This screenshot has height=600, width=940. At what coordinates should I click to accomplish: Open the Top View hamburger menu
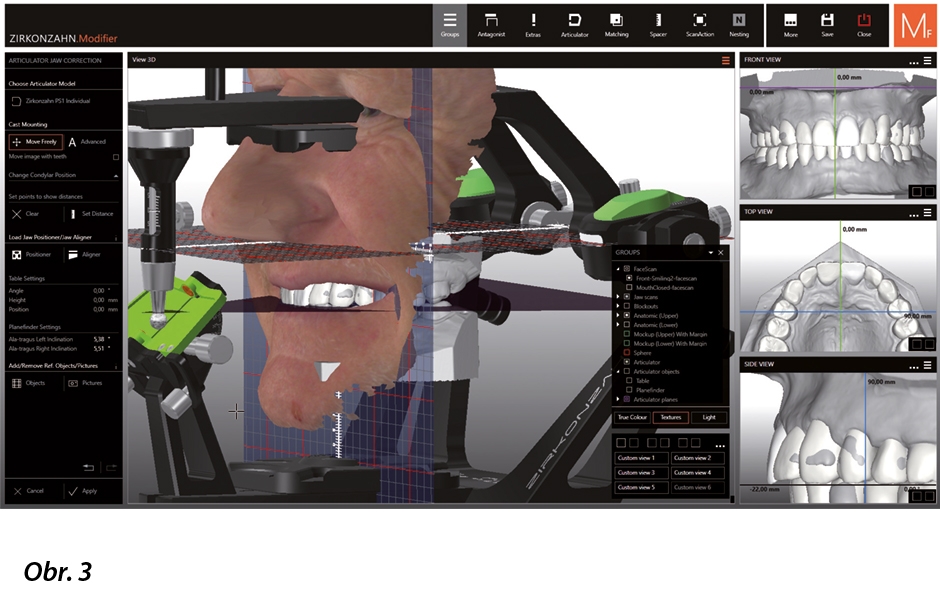pos(927,213)
